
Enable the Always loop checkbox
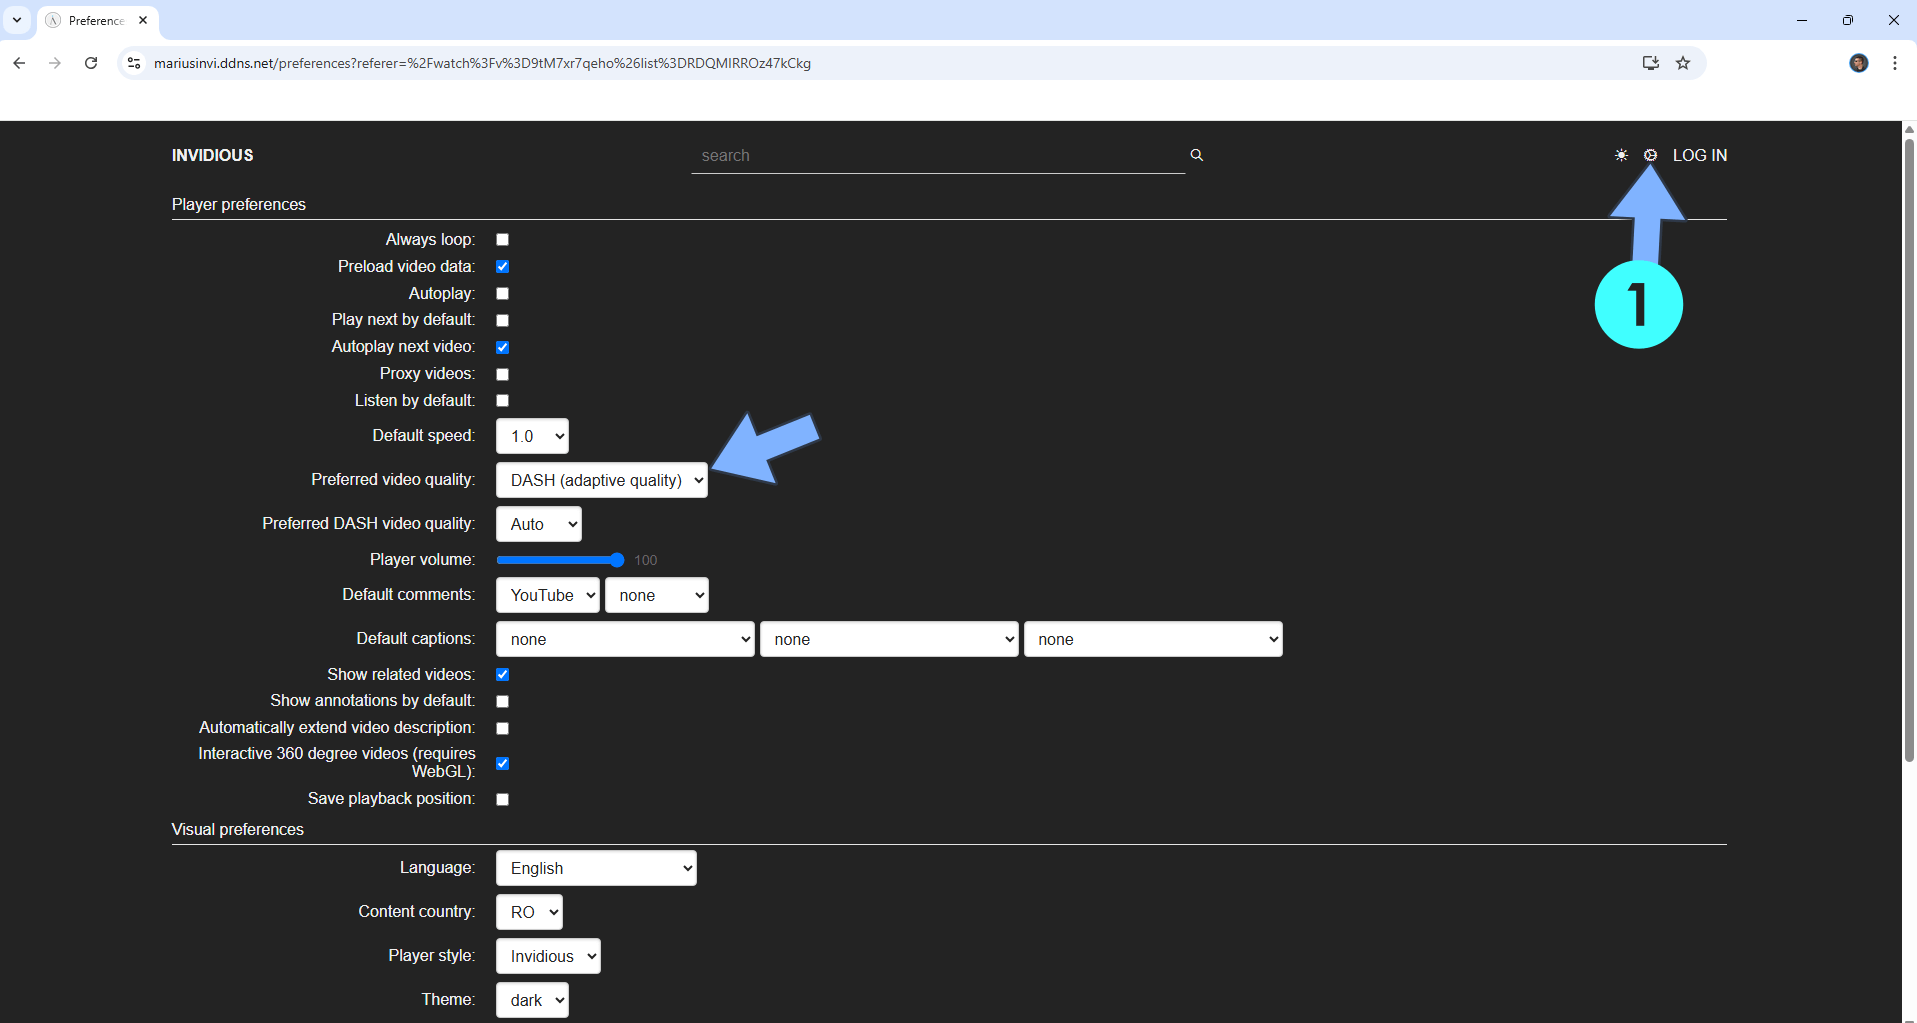pos(502,240)
